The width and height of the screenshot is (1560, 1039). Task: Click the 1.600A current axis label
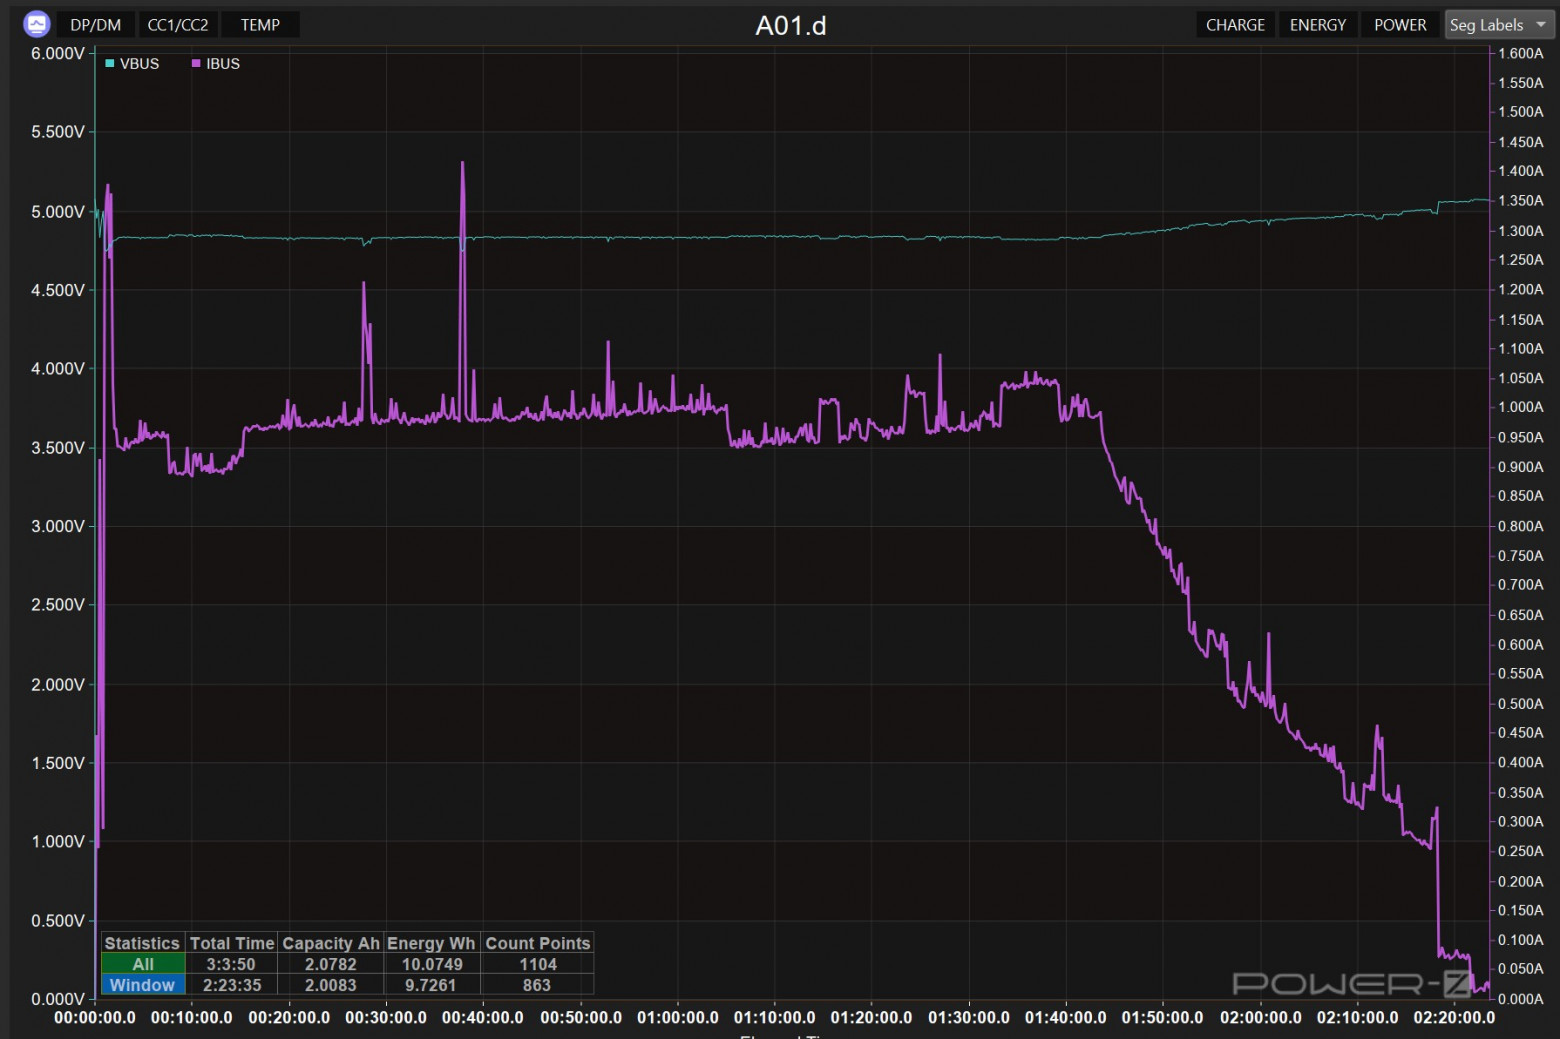coord(1521,53)
